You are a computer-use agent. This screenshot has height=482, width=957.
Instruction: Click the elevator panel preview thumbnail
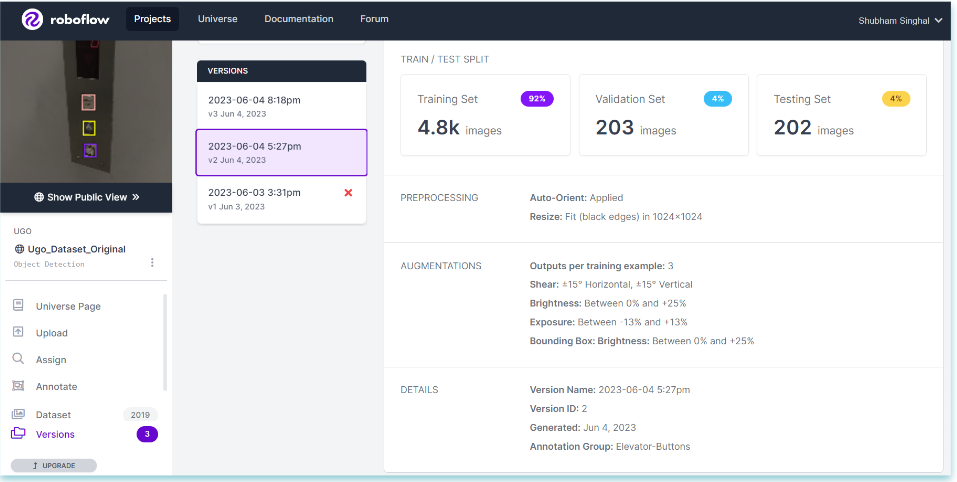click(x=86, y=111)
